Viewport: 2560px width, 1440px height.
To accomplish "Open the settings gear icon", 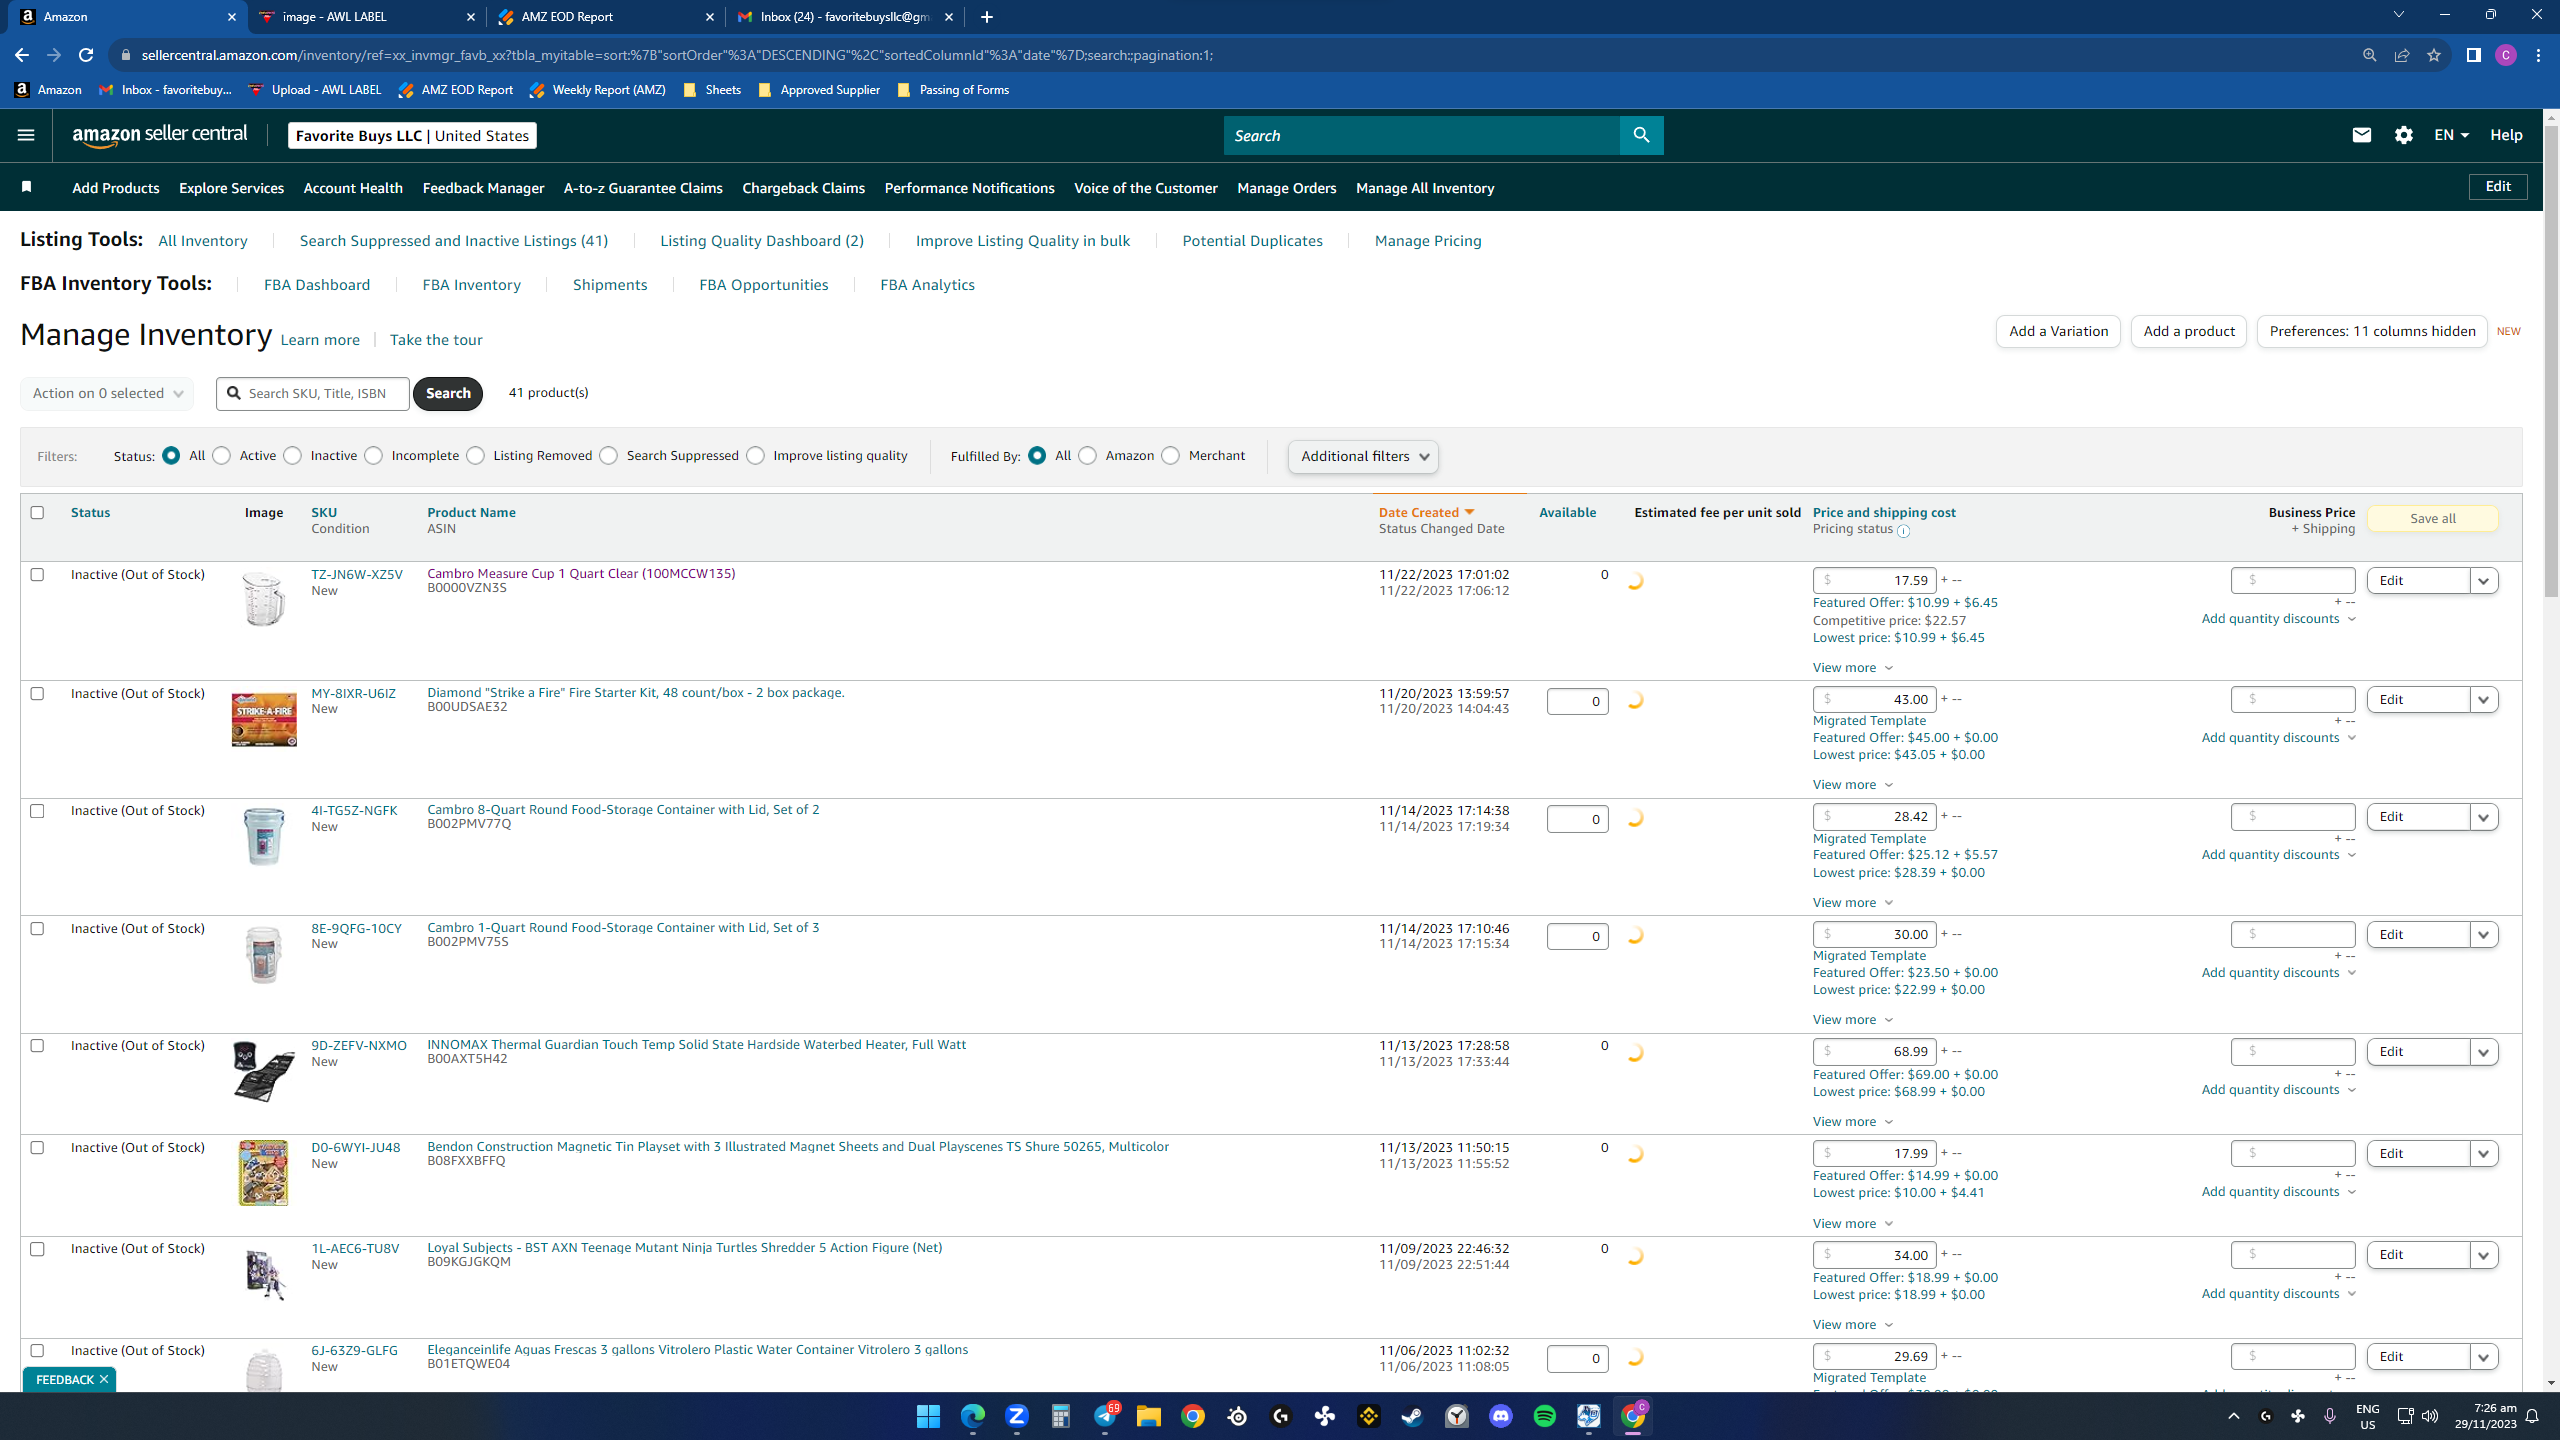I will [2403, 135].
